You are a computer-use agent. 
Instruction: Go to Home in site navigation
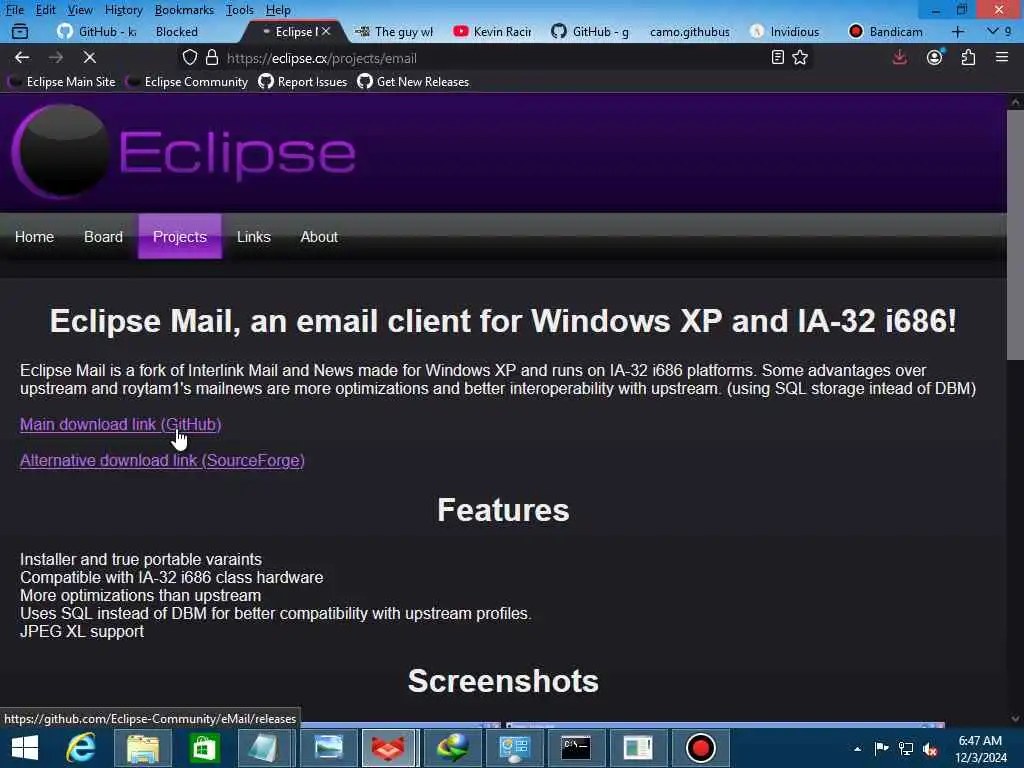35,236
